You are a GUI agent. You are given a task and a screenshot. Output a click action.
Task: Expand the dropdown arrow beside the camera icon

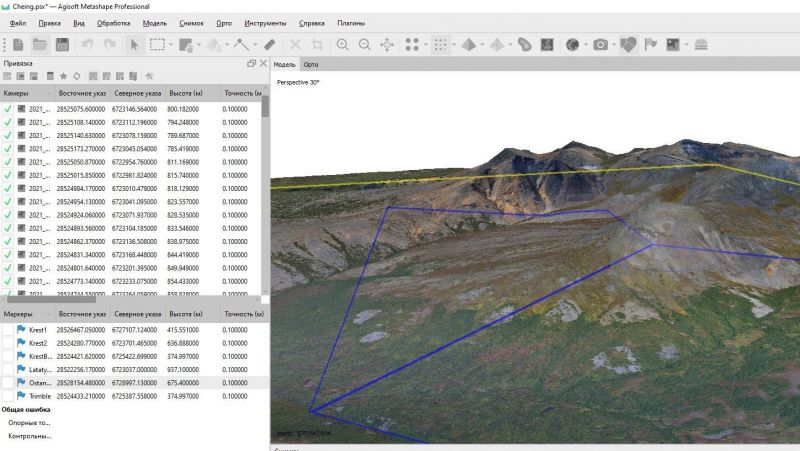(614, 44)
